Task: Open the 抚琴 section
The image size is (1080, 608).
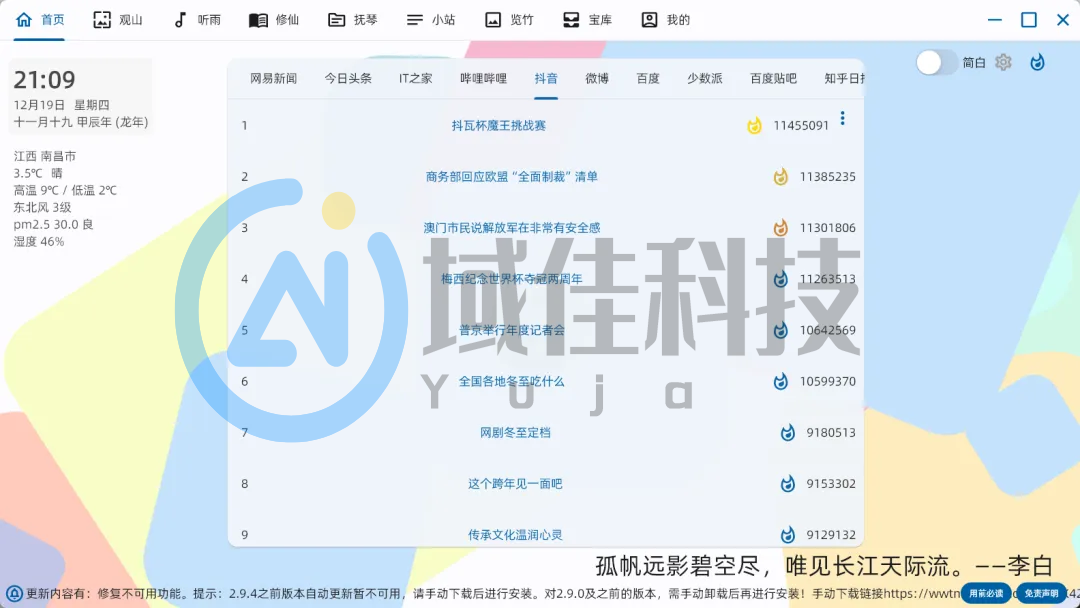Action: [353, 20]
